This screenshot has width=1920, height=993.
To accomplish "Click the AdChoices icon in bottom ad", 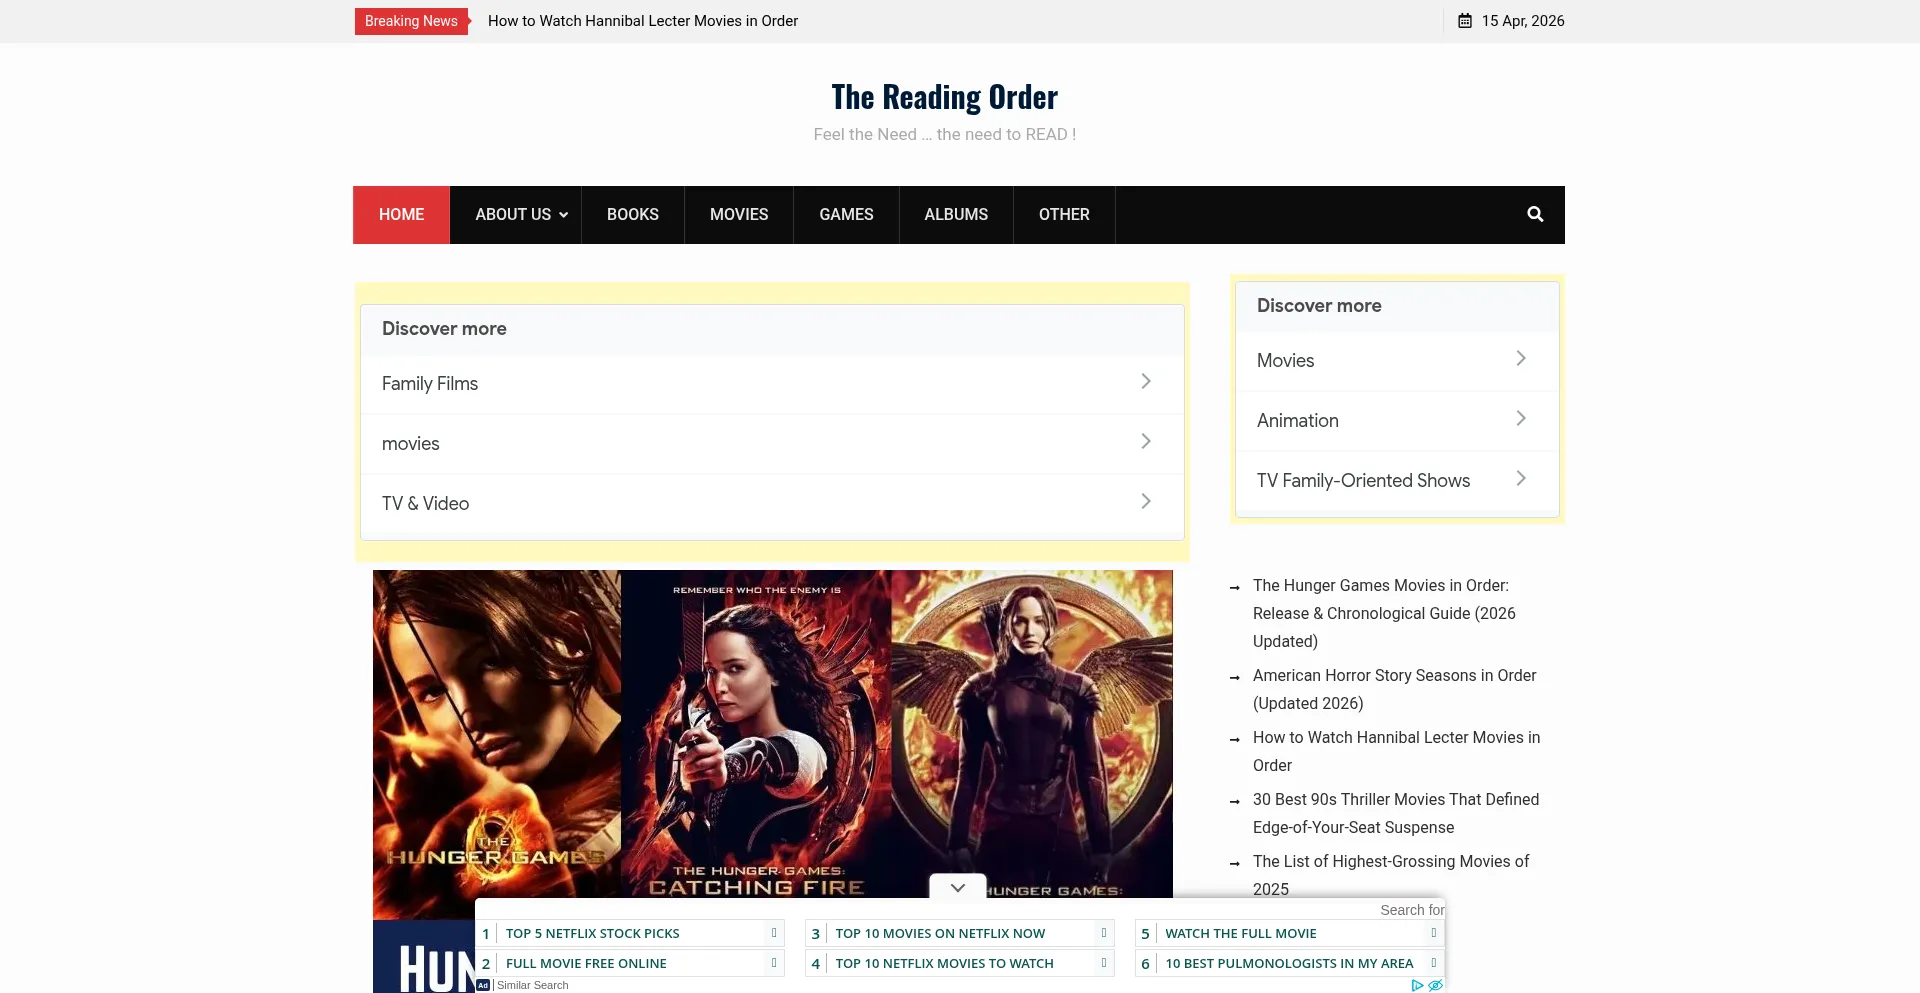I will (1417, 985).
